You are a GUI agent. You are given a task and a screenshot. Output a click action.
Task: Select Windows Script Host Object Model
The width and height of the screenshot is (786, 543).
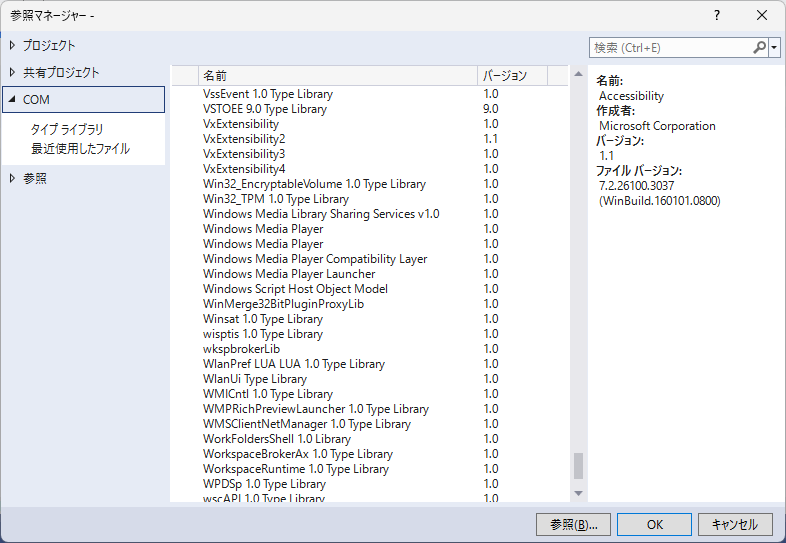[370, 289]
